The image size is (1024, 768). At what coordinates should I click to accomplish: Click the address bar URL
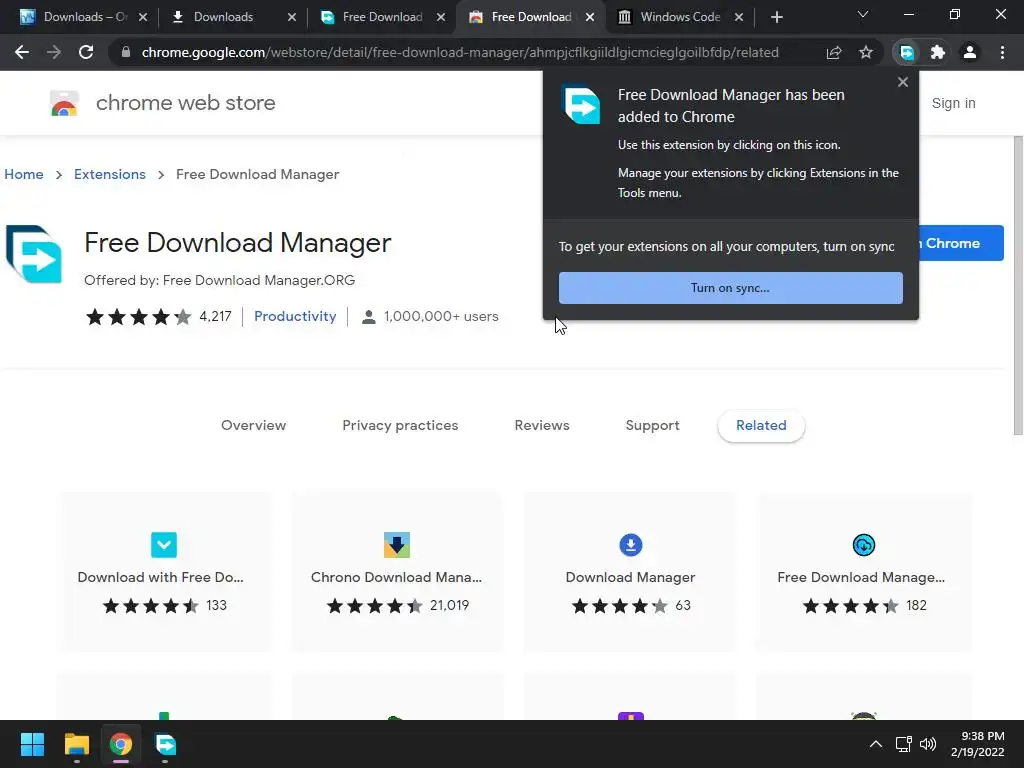(x=460, y=52)
